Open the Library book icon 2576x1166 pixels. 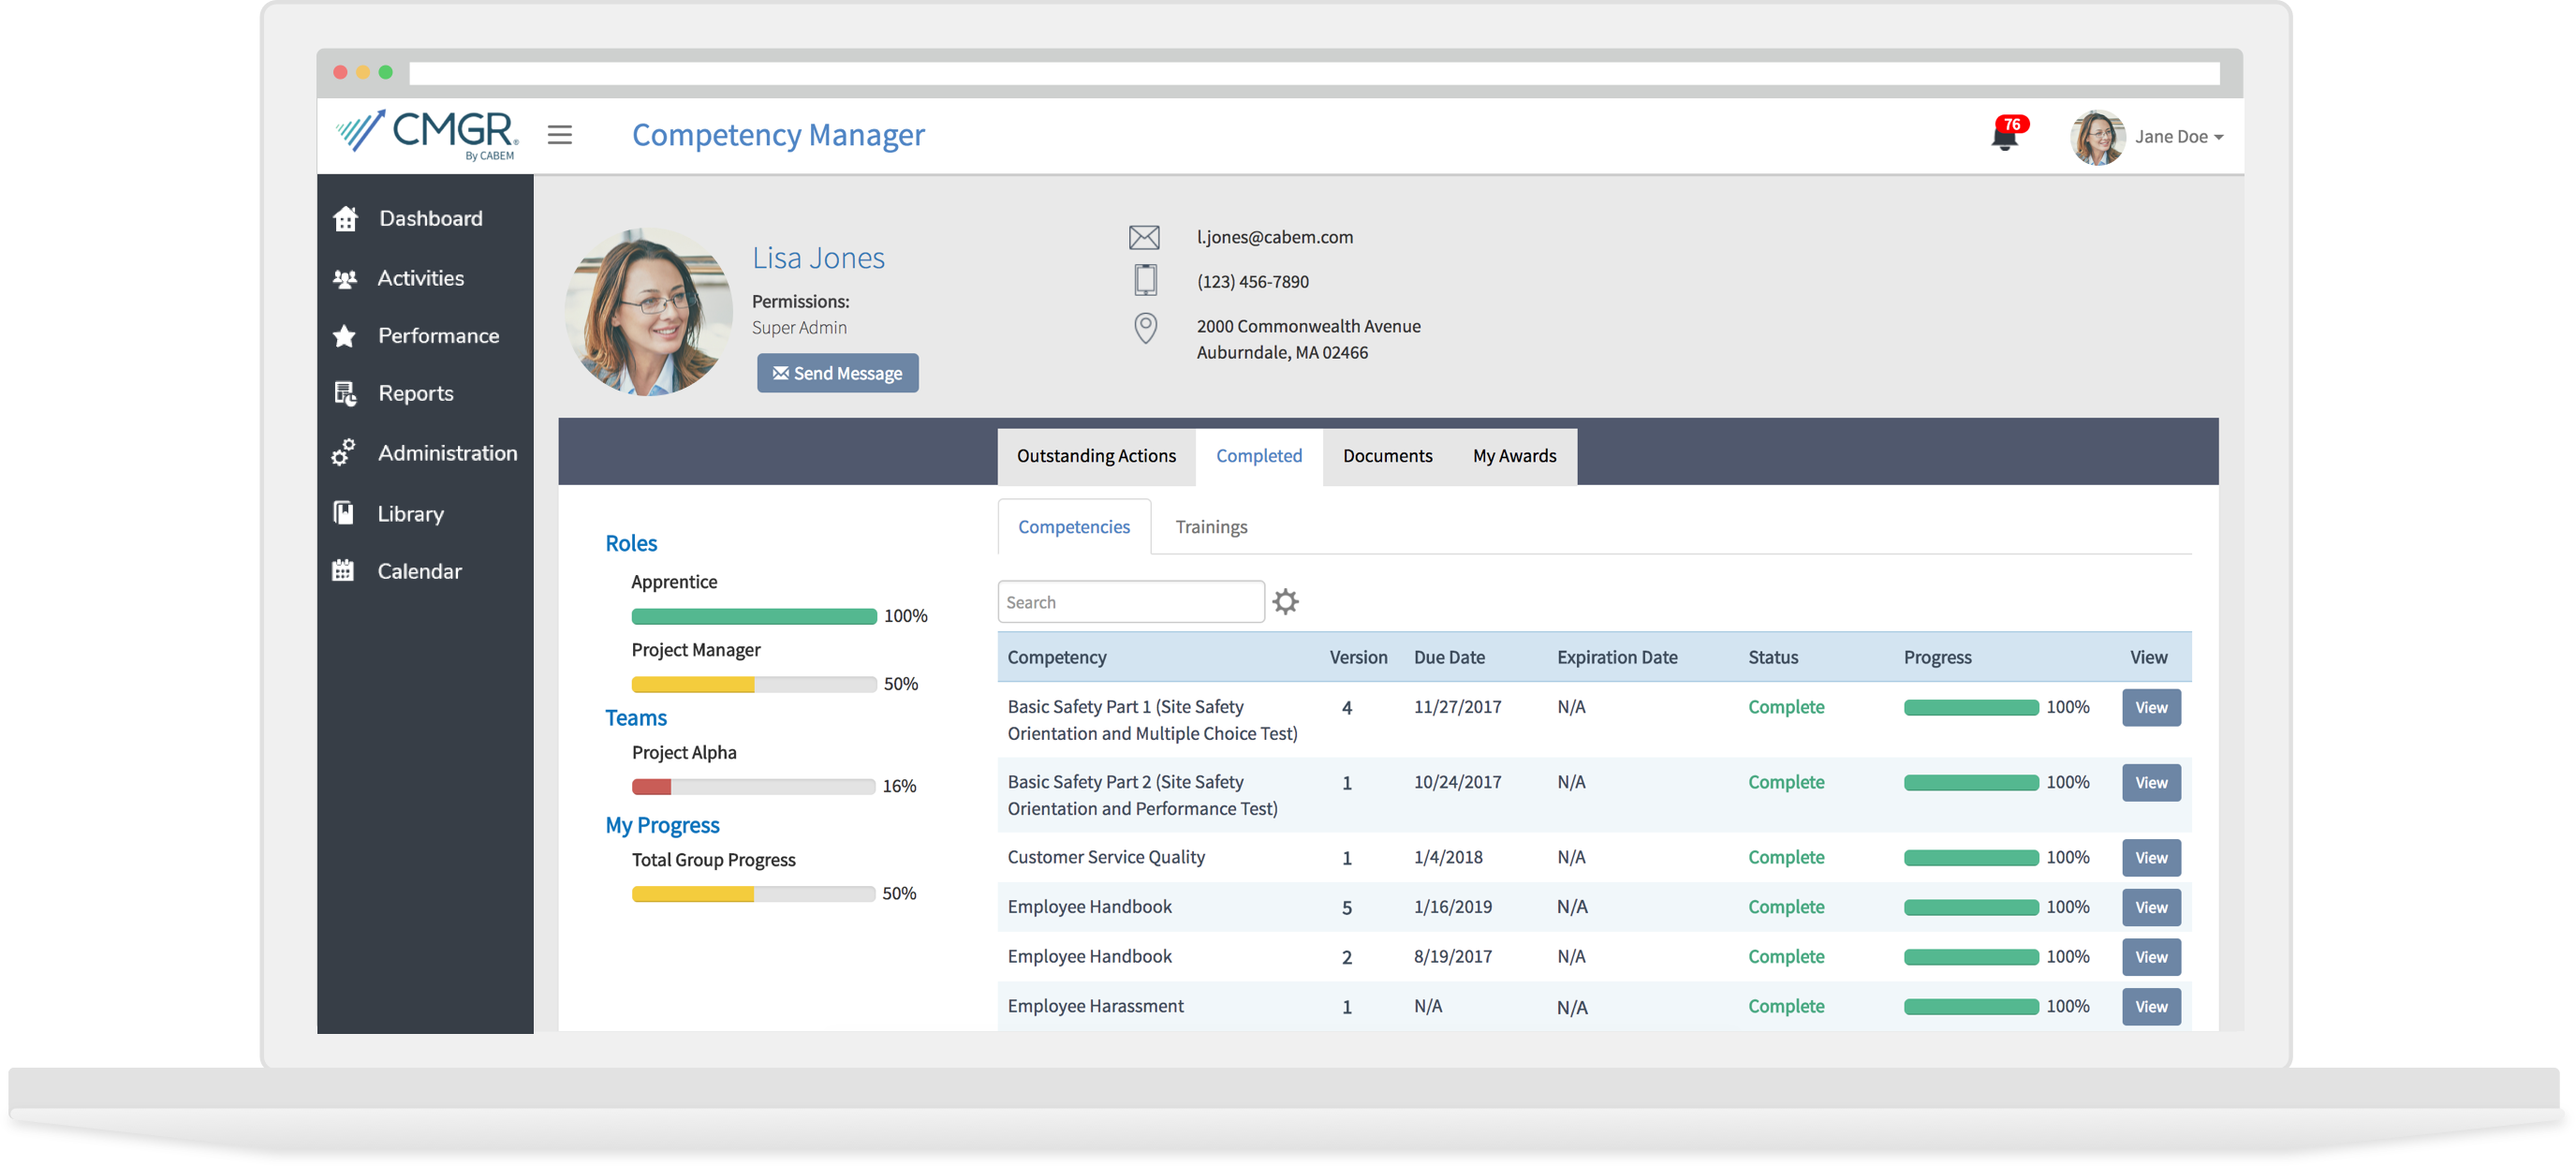click(343, 513)
